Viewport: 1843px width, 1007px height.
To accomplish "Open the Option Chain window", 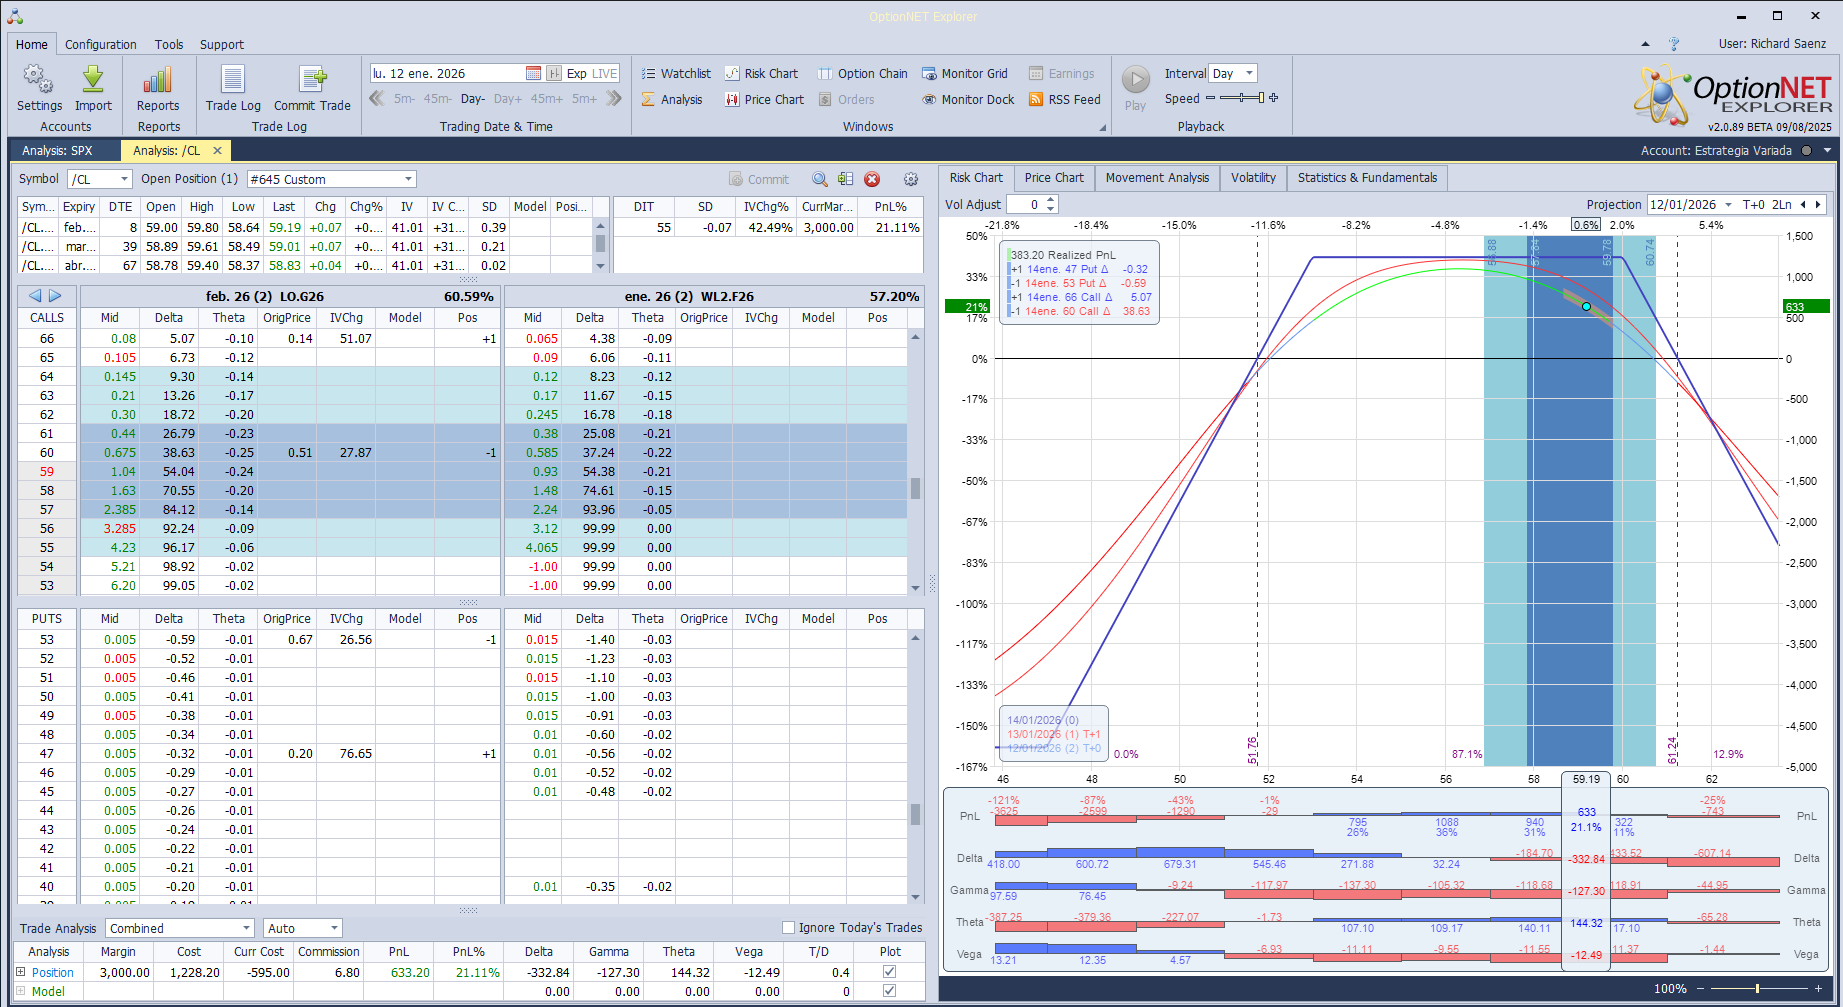I will (x=863, y=74).
